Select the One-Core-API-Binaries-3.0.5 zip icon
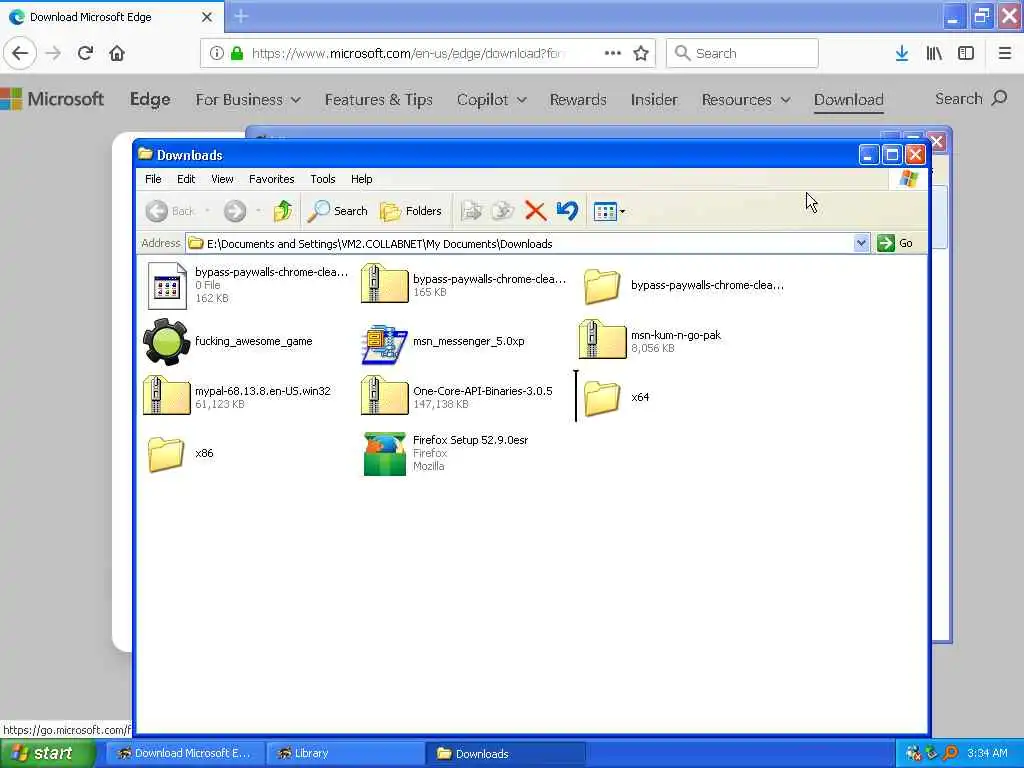 point(385,396)
